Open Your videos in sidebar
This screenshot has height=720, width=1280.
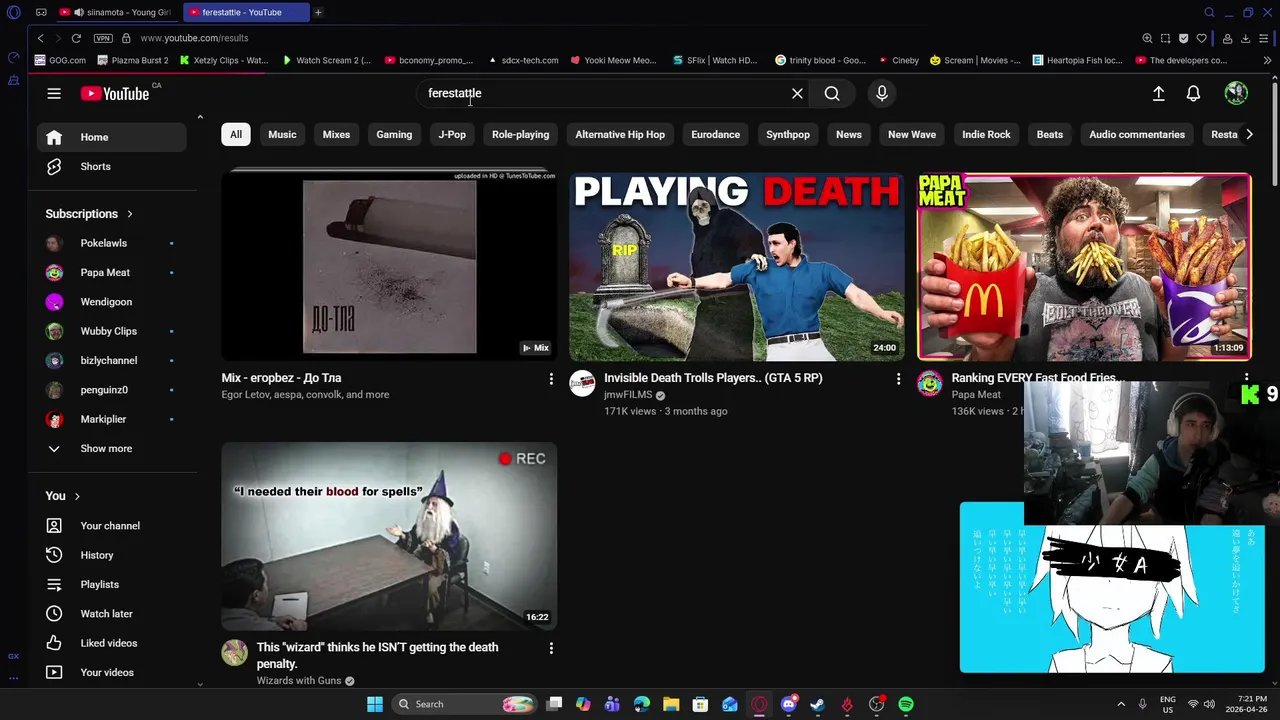coord(111,672)
